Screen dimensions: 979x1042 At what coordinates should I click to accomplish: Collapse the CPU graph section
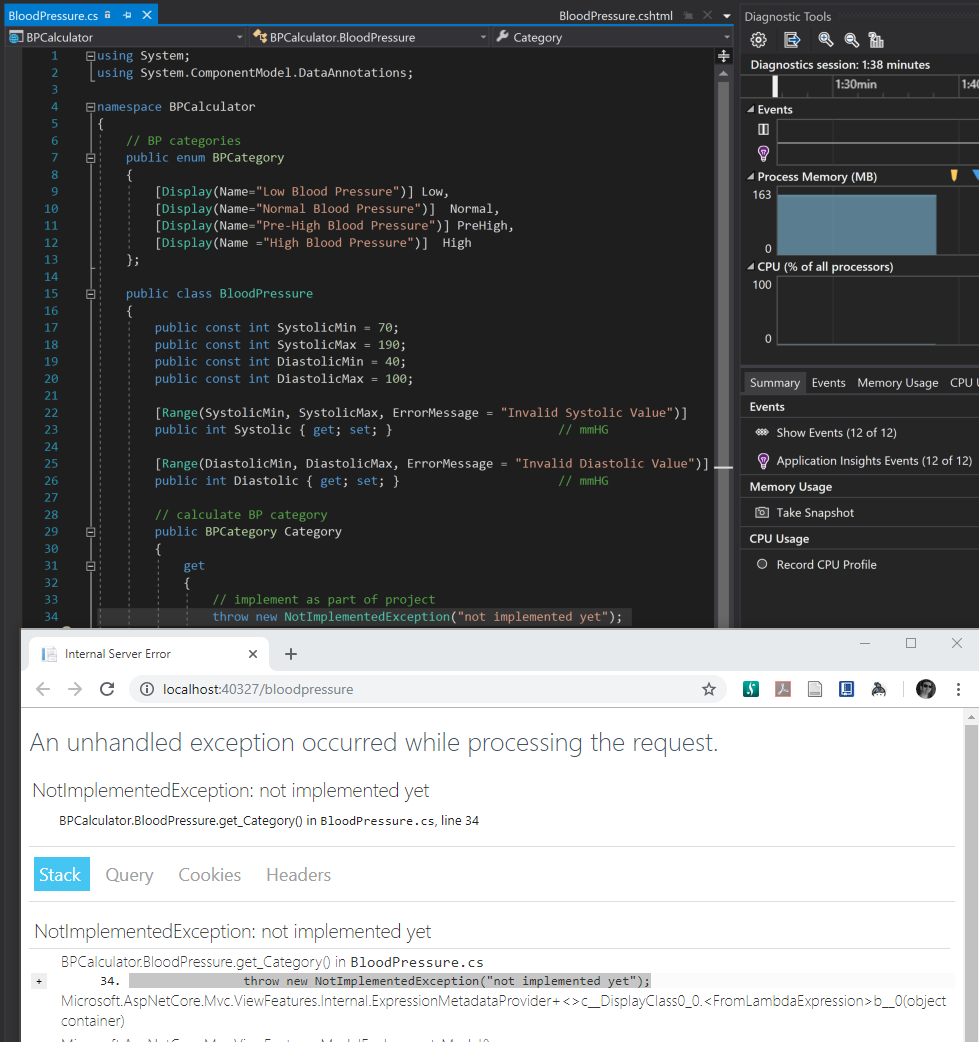click(x=750, y=266)
